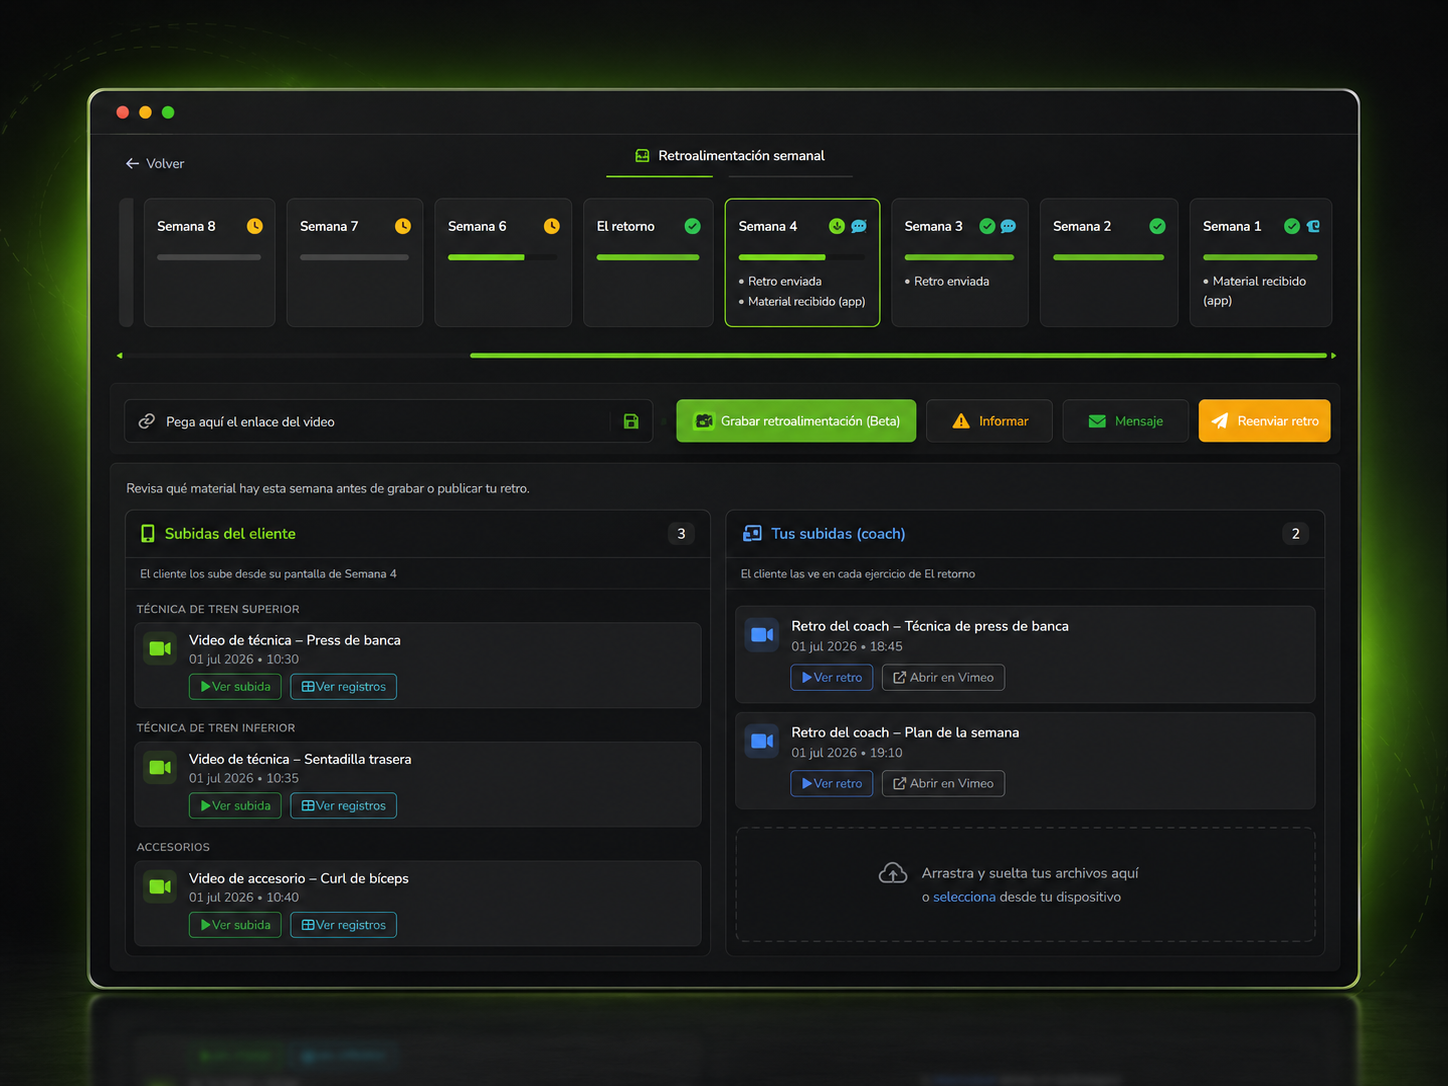The width and height of the screenshot is (1448, 1086).
Task: Click the selecciona link in upload area
Action: click(964, 897)
